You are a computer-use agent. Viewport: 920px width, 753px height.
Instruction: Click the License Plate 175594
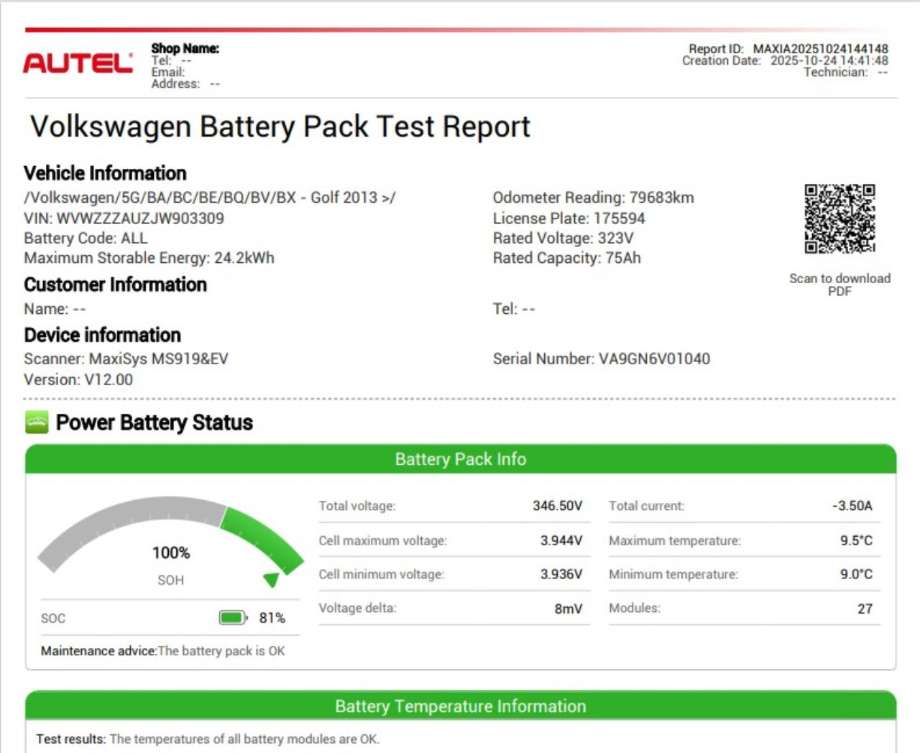(569, 218)
